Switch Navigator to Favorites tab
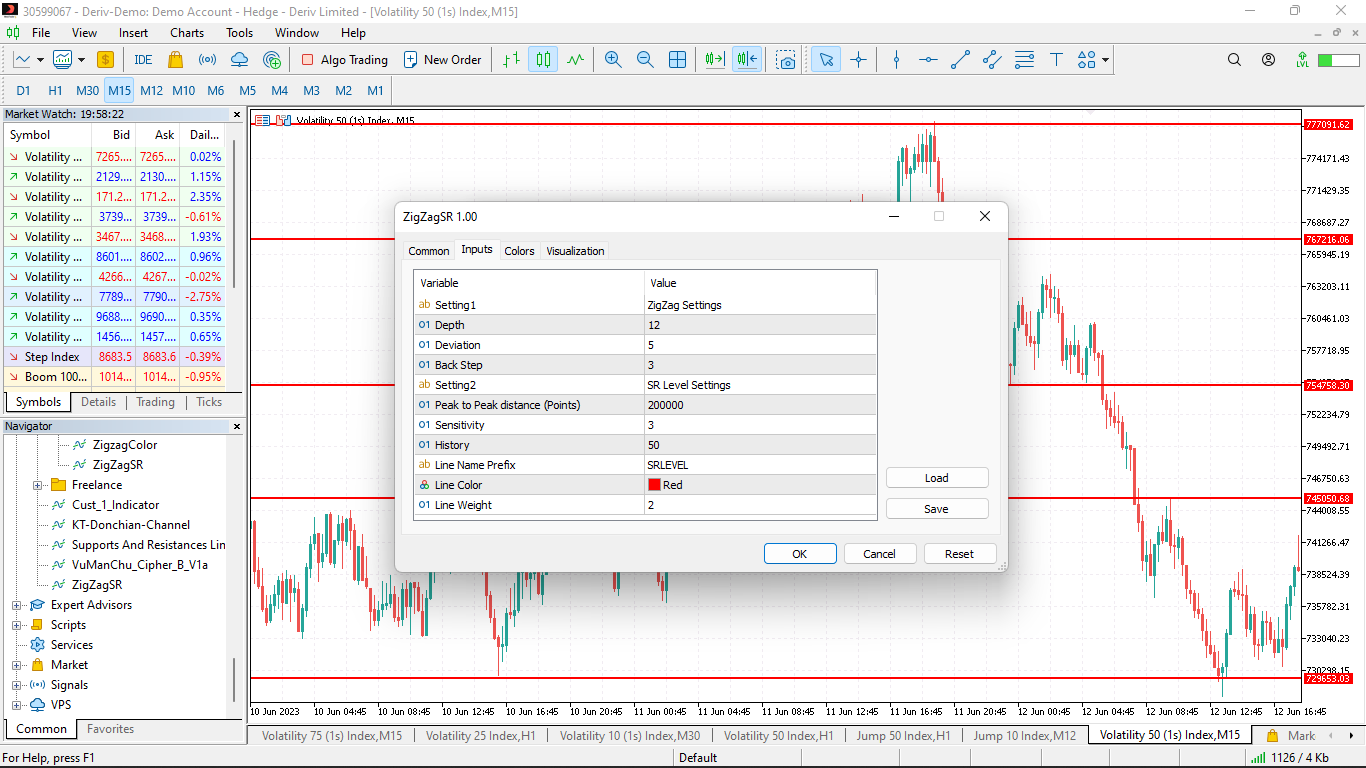Screen dimensions: 1366x768 [x=110, y=729]
